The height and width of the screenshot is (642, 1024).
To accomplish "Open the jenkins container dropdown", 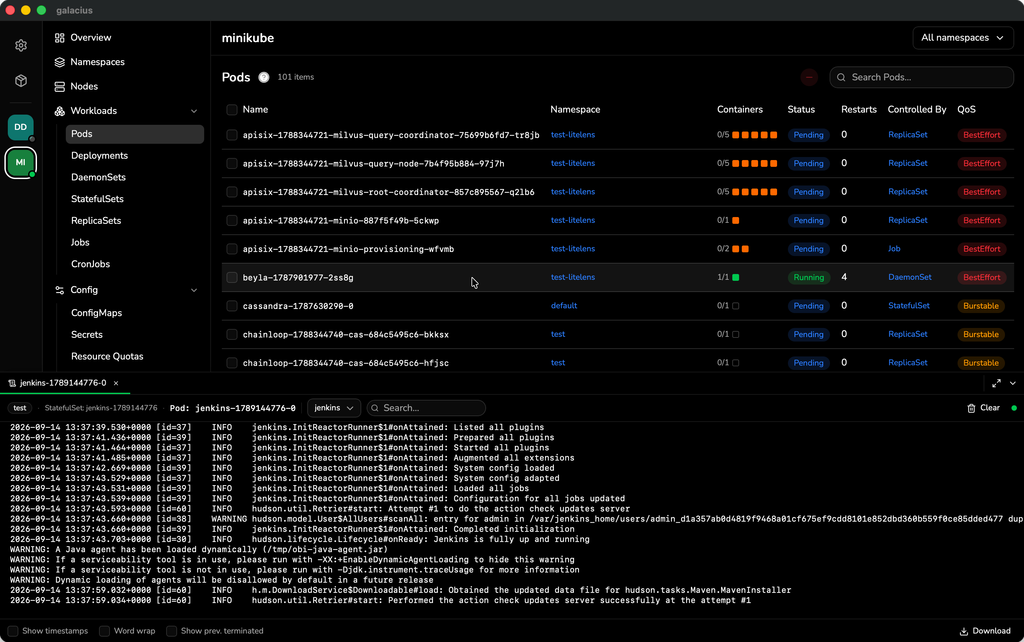I will coord(334,408).
